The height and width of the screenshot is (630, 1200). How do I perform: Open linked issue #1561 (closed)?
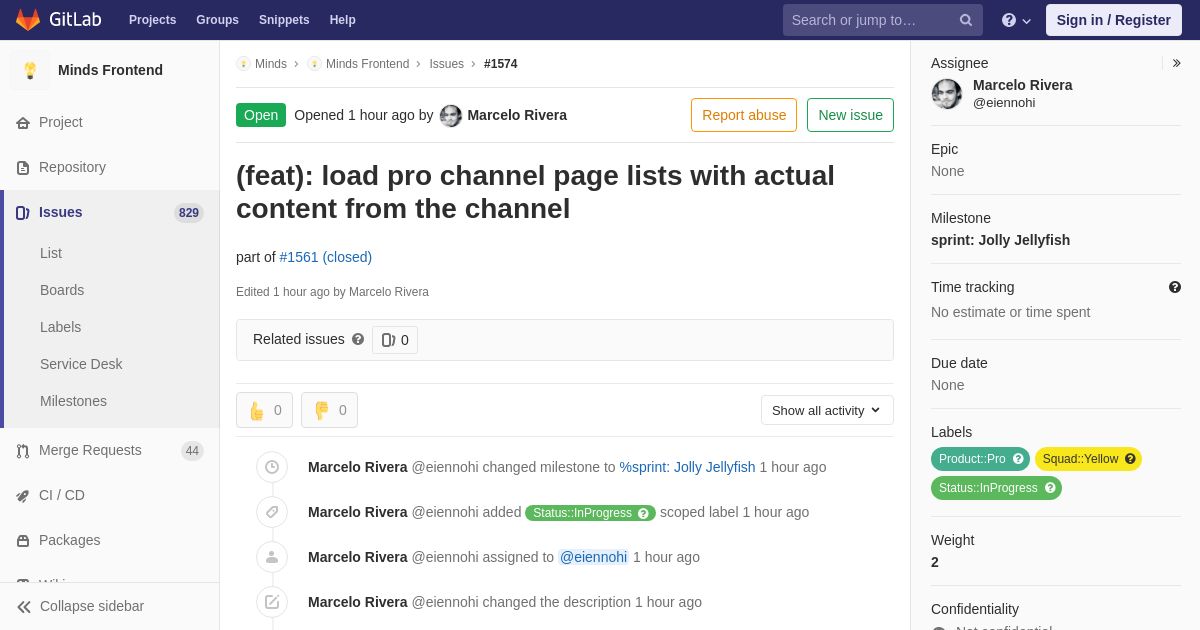click(325, 257)
